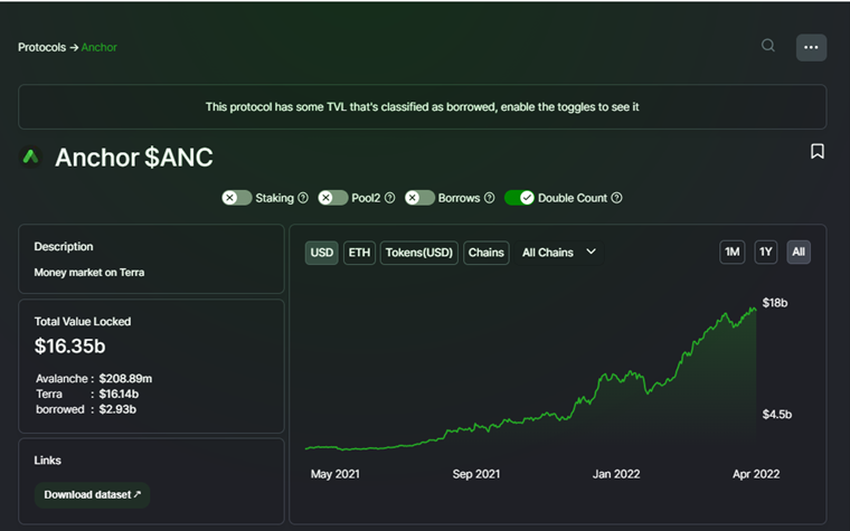Viewport: 850px width, 531px height.
Task: Open the search magnifier icon
Action: [768, 46]
